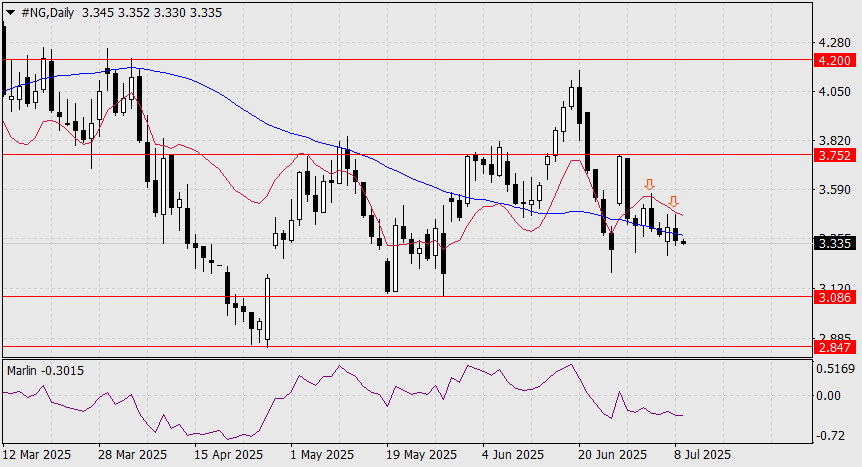Select the Marlin -0.3015 indicator label
862x467 pixels.
tap(46, 371)
